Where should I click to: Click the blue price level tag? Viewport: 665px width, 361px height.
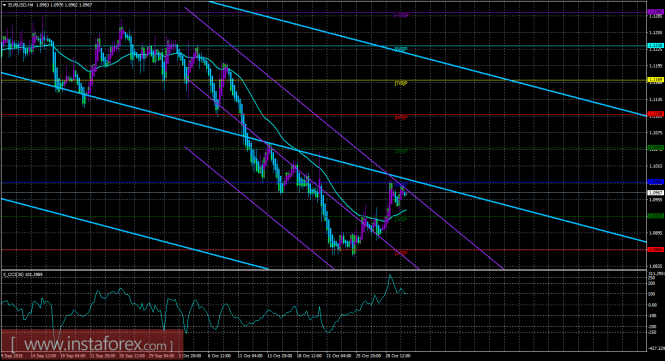click(x=655, y=182)
